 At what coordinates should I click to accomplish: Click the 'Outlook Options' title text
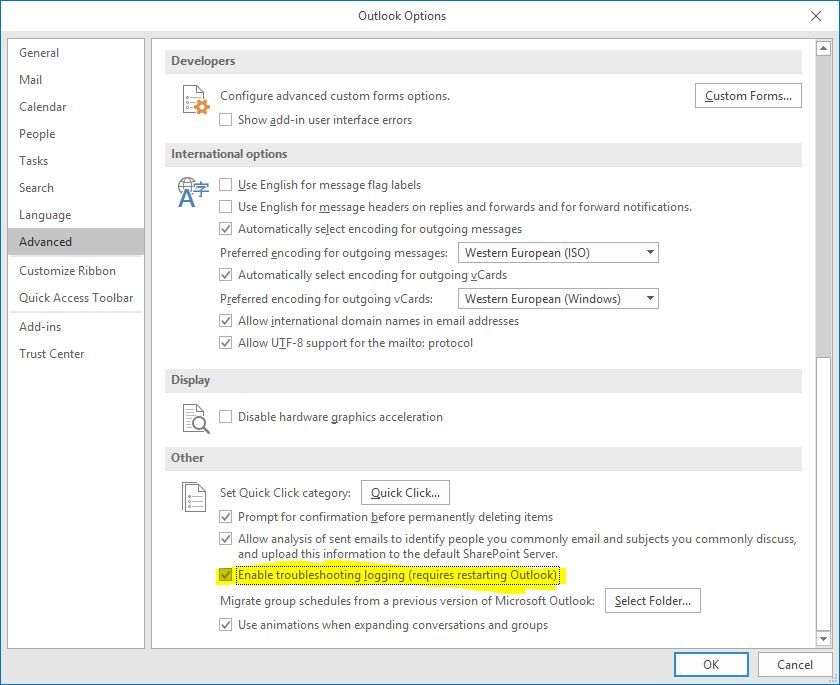(x=402, y=16)
